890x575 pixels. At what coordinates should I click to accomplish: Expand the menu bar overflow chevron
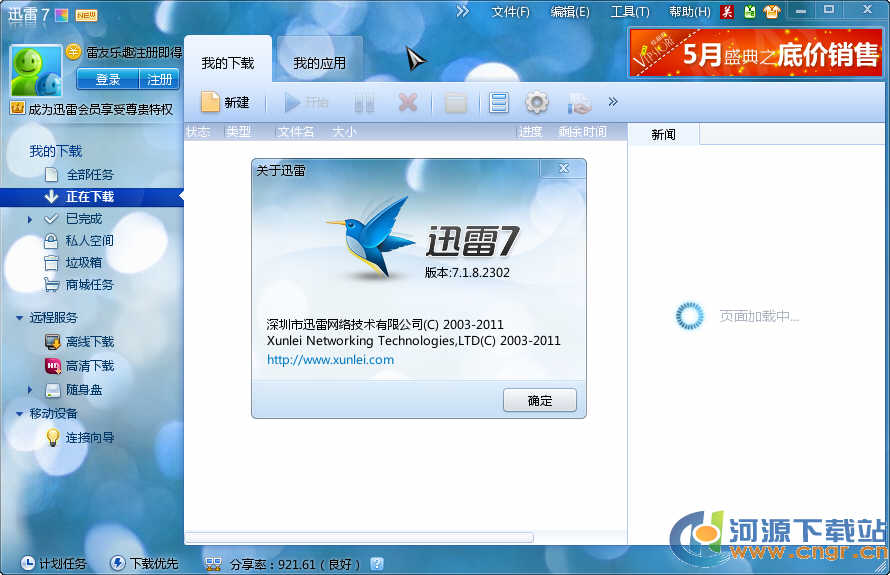(463, 11)
